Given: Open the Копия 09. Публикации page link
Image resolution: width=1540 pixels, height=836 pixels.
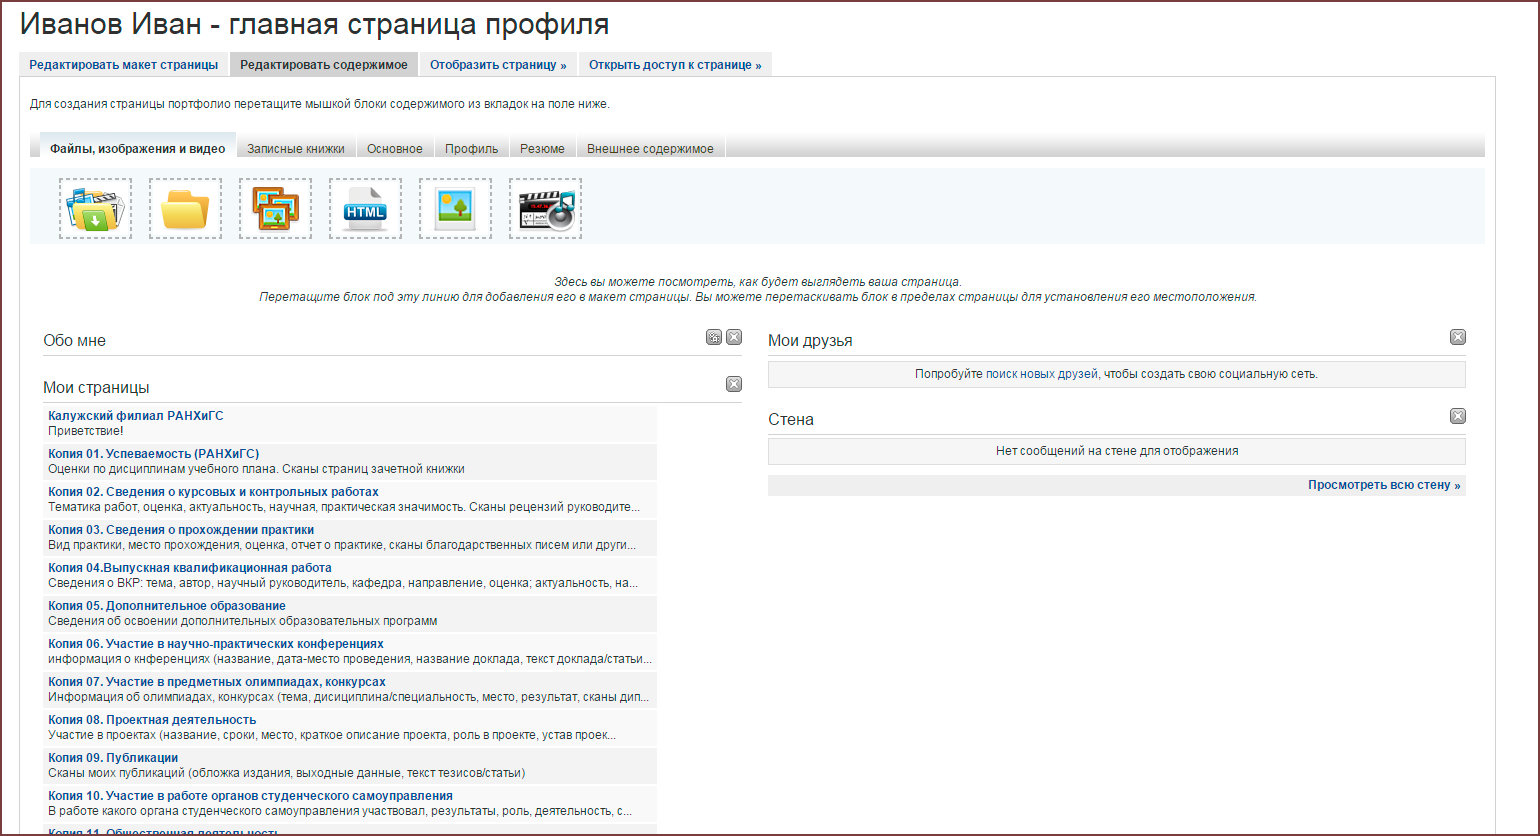Looking at the screenshot, I should pos(113,758).
